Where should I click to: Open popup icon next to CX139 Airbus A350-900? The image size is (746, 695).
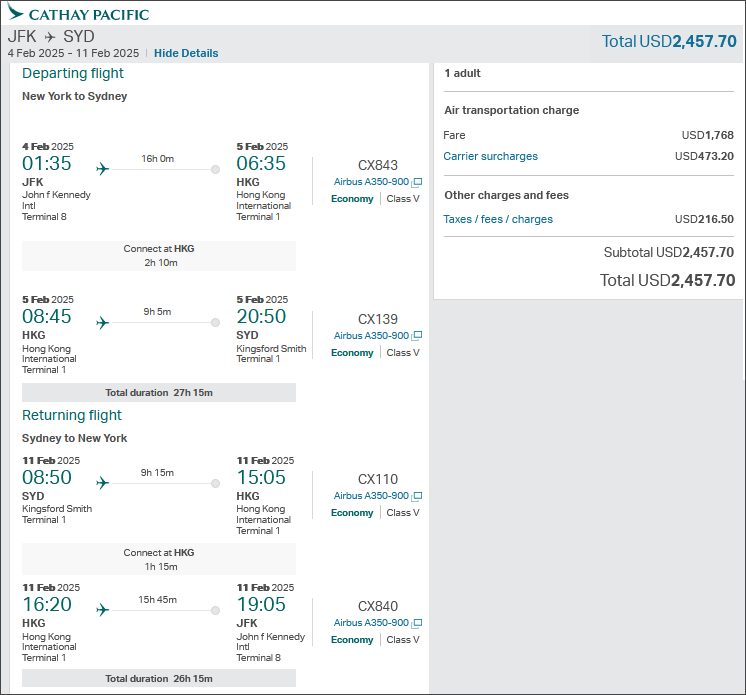[x=417, y=335]
